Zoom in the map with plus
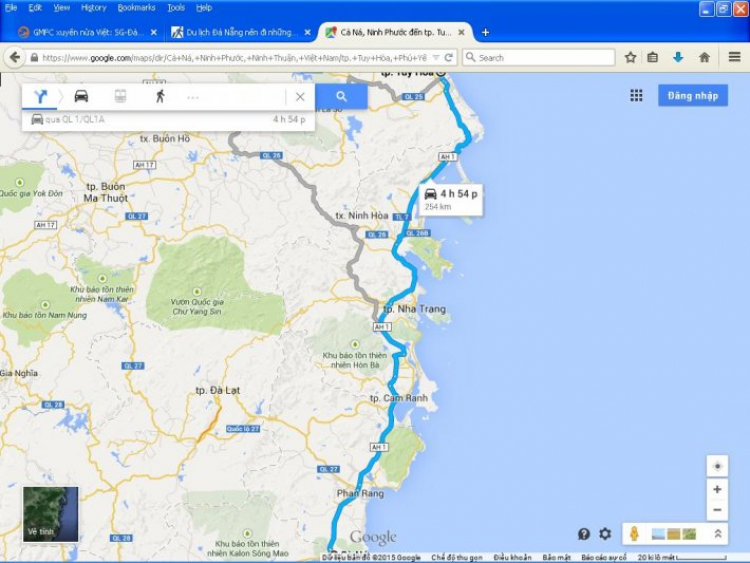750x563 pixels. (717, 489)
